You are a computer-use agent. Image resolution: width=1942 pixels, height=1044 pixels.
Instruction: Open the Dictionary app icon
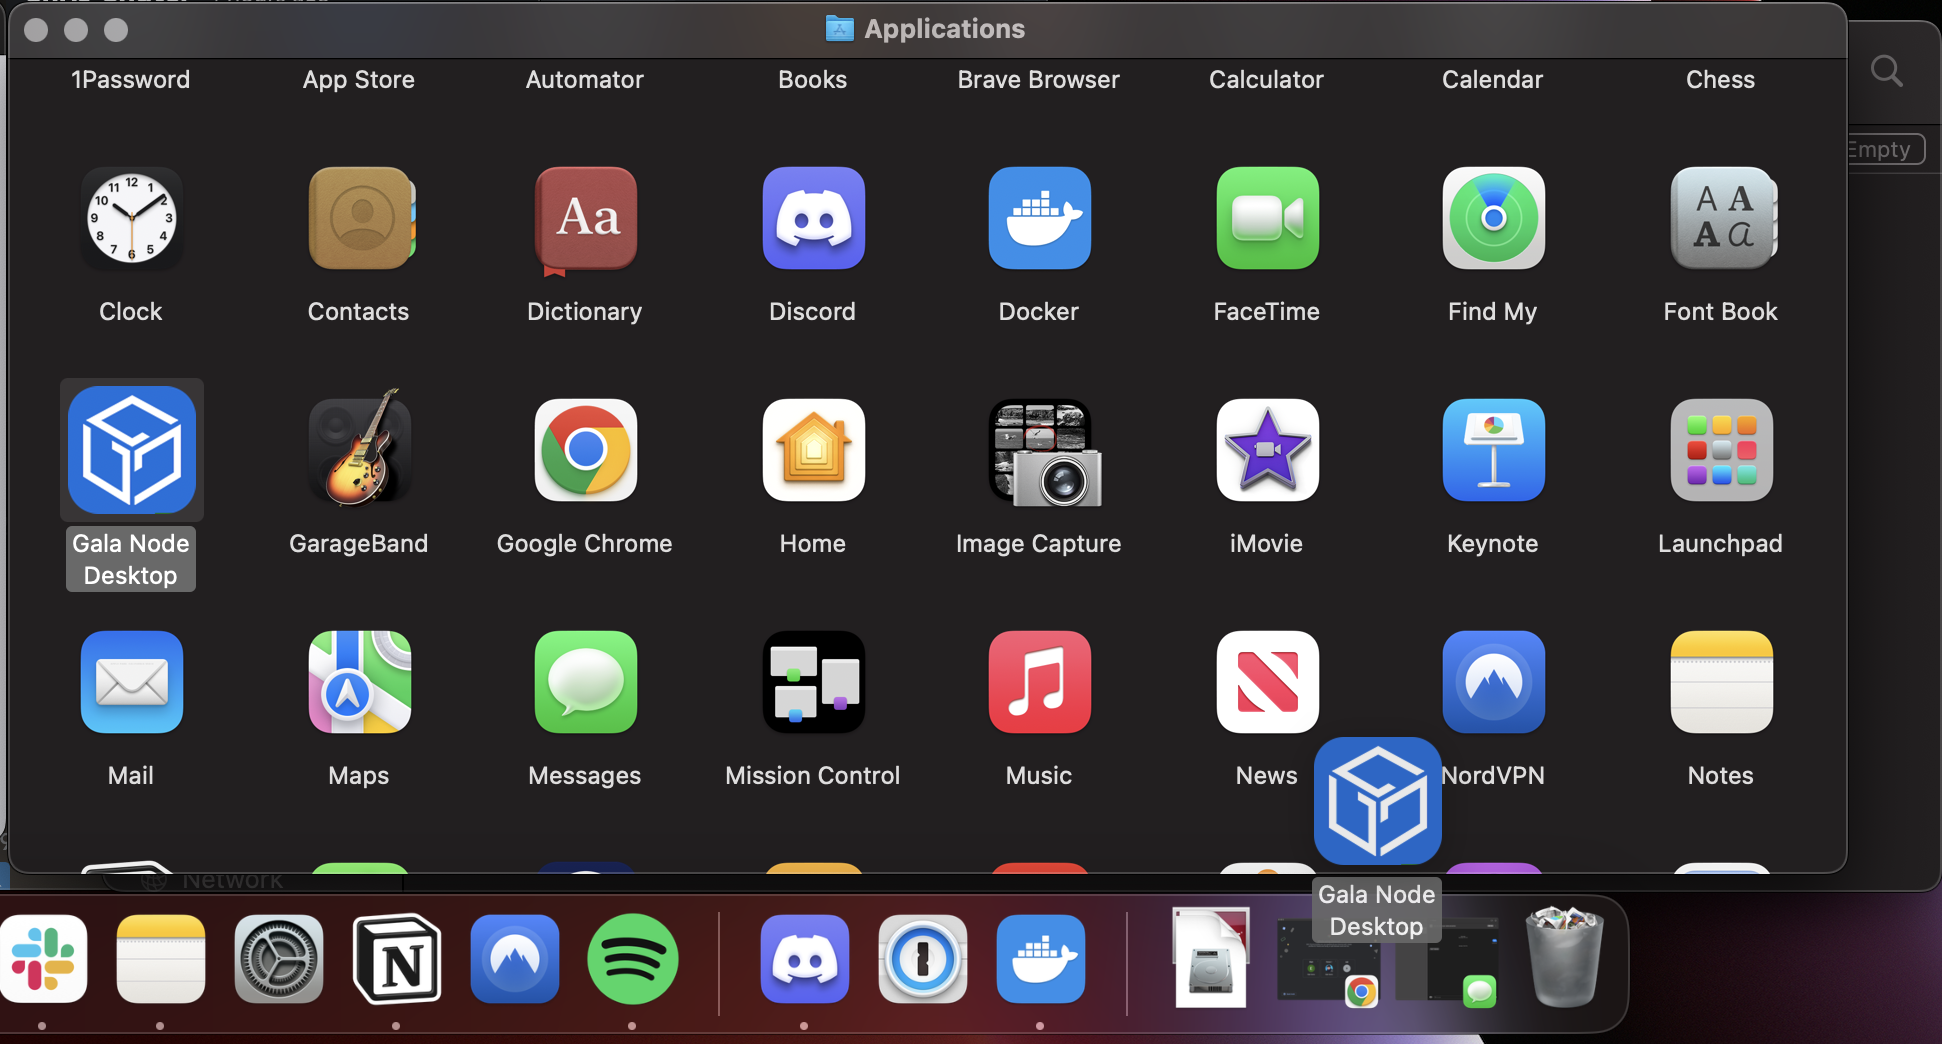585,220
